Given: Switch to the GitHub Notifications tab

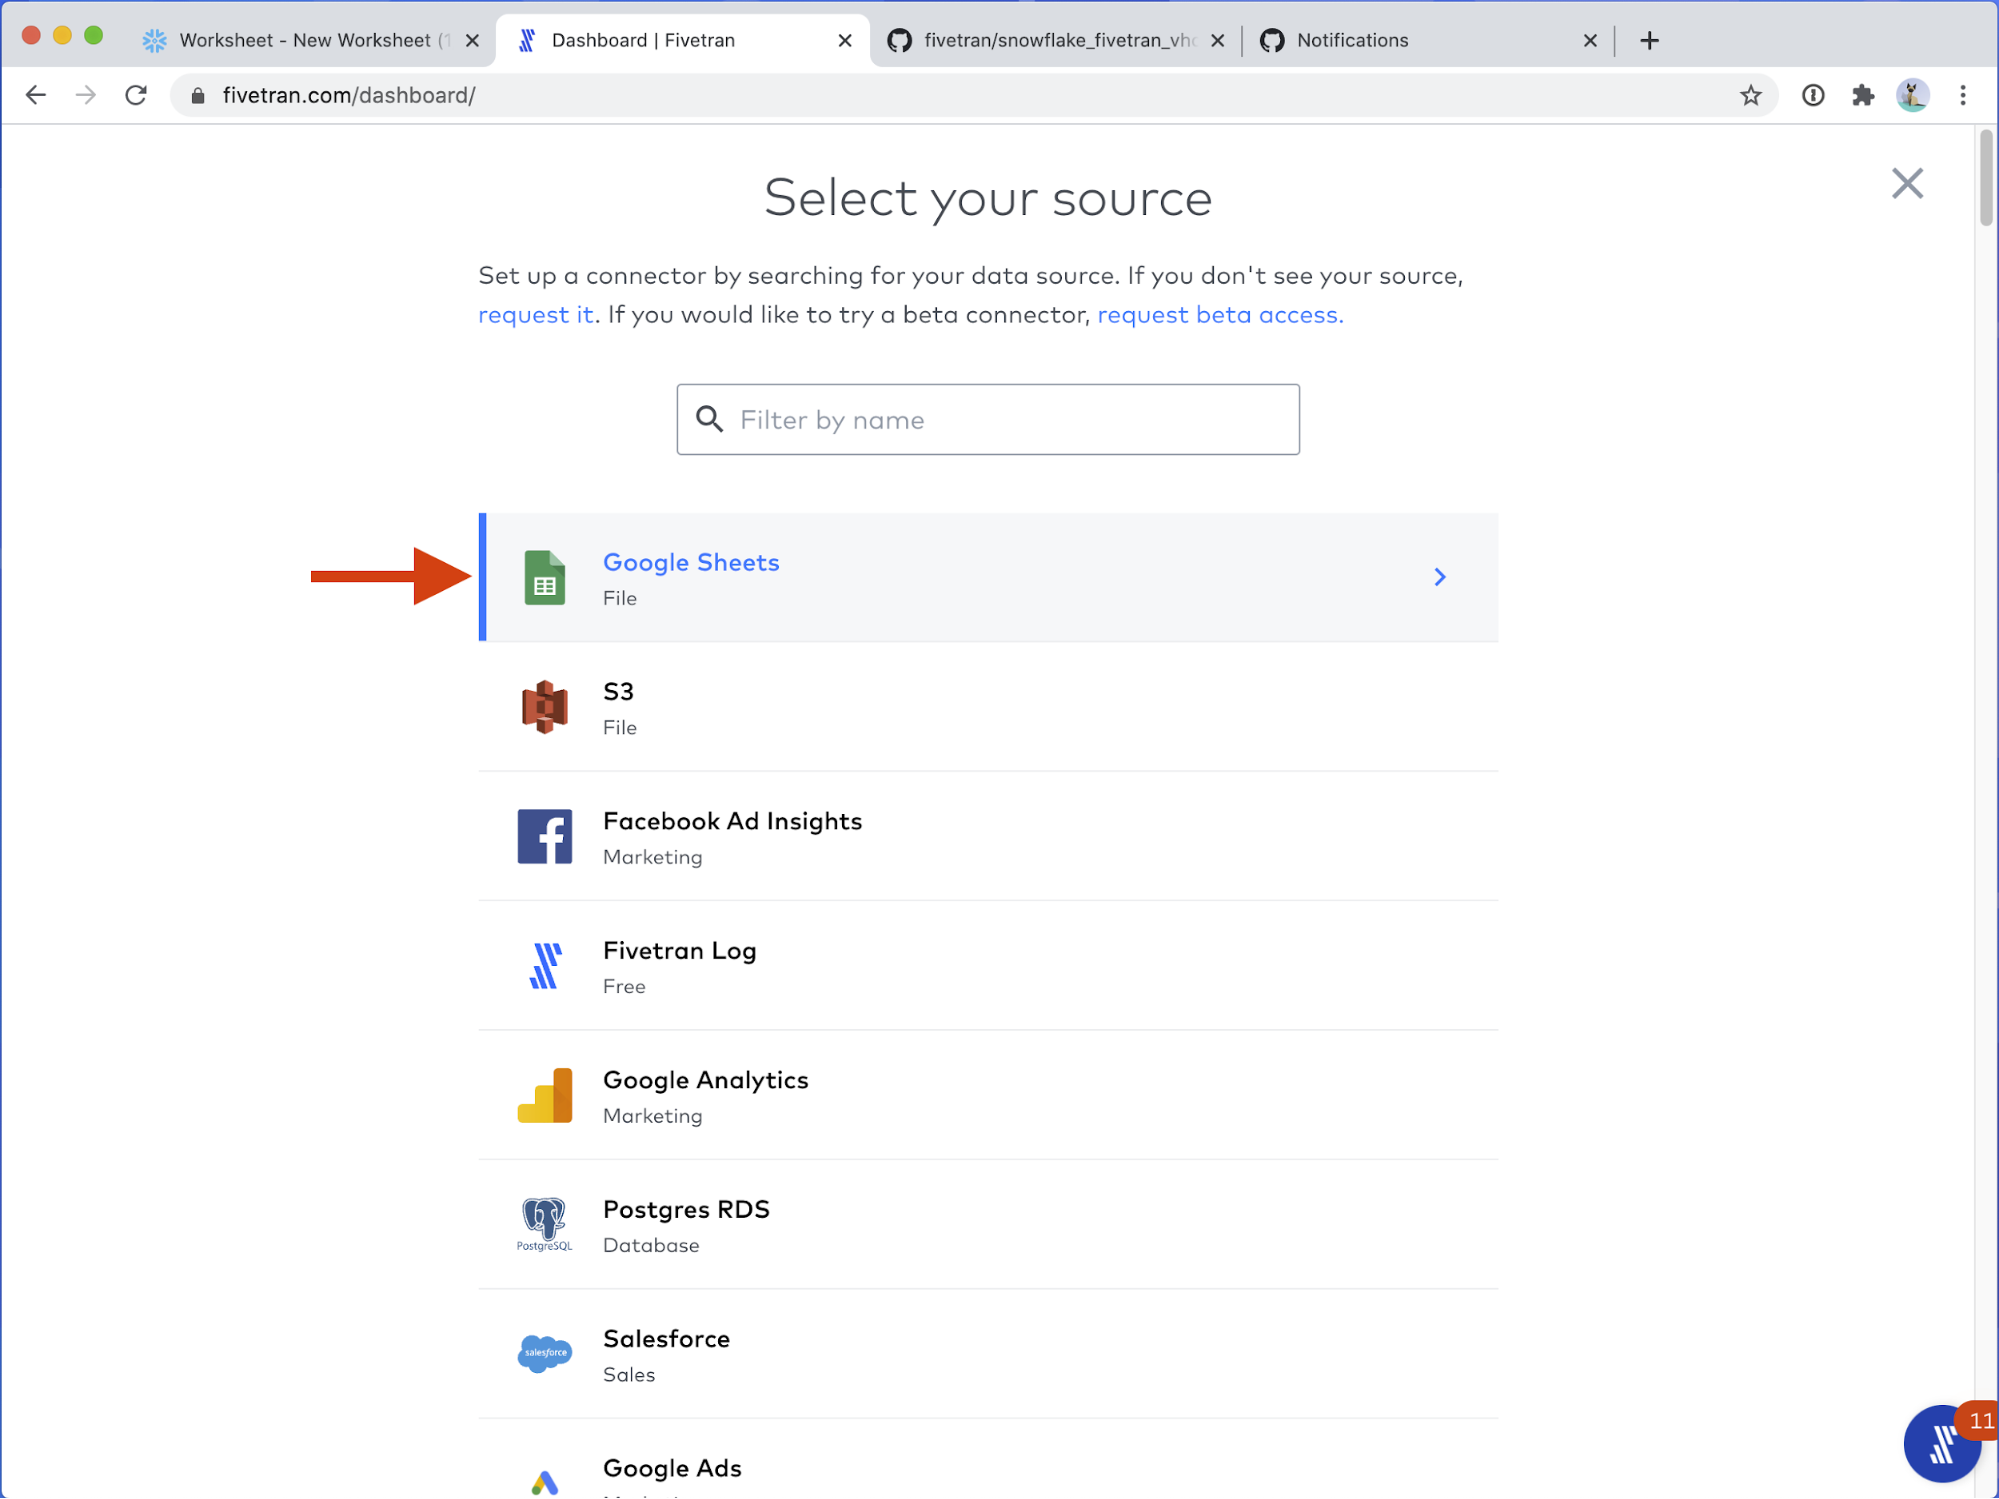Looking at the screenshot, I should point(1352,40).
